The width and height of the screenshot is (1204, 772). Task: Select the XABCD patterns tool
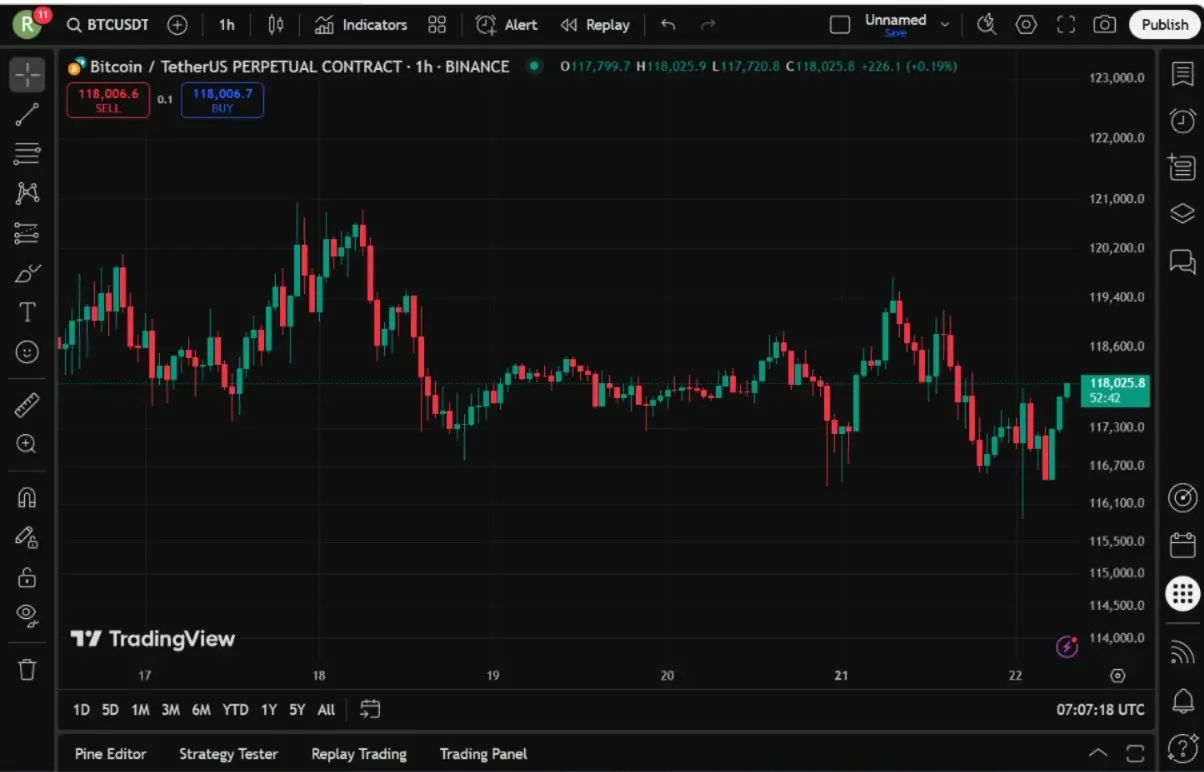coord(27,193)
